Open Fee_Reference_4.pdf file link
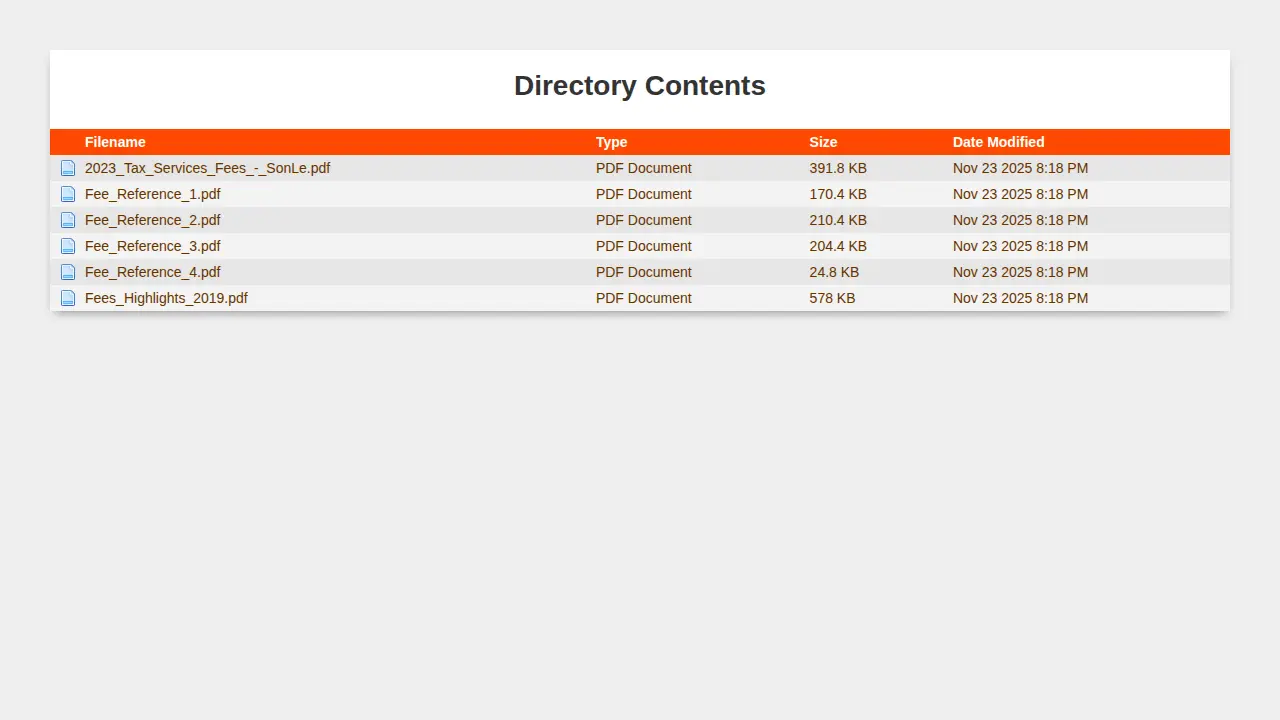1280x720 pixels. 153,272
